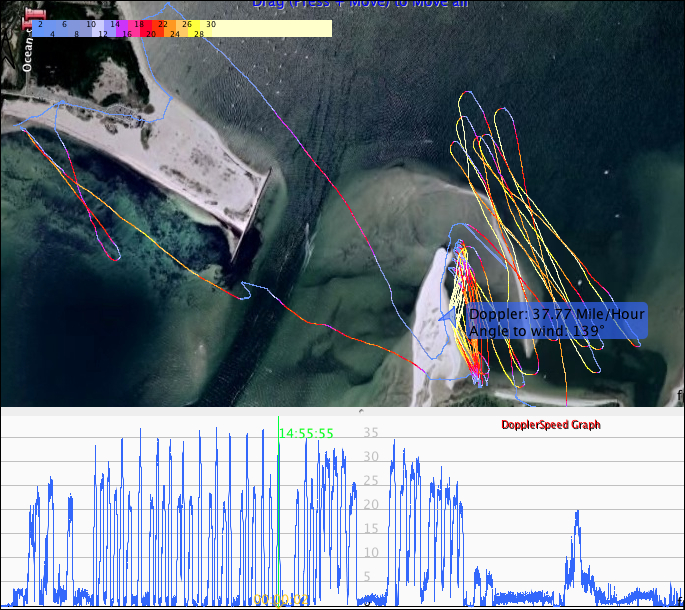Select the orange speed 22 legend swatch
The height and width of the screenshot is (610, 685).
pos(162,23)
